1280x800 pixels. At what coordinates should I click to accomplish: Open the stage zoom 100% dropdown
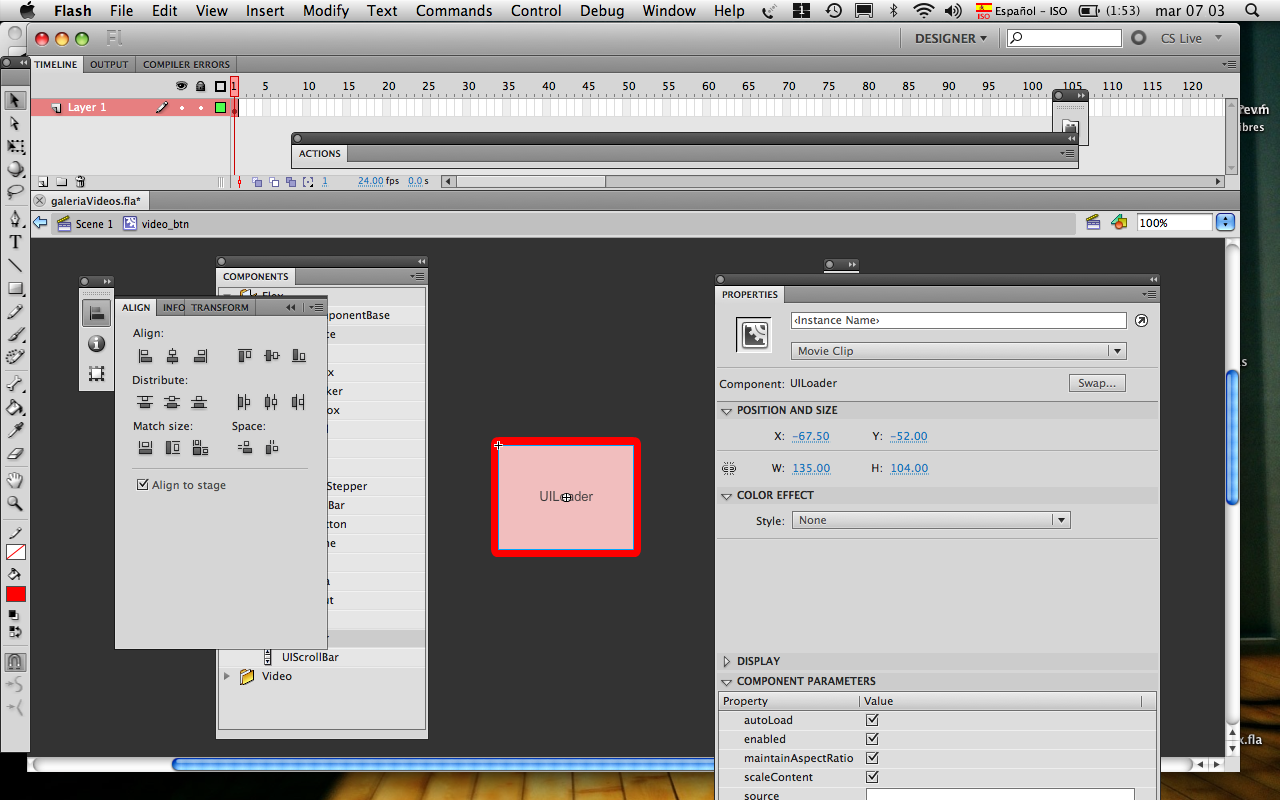pyautogui.click(x=1225, y=223)
